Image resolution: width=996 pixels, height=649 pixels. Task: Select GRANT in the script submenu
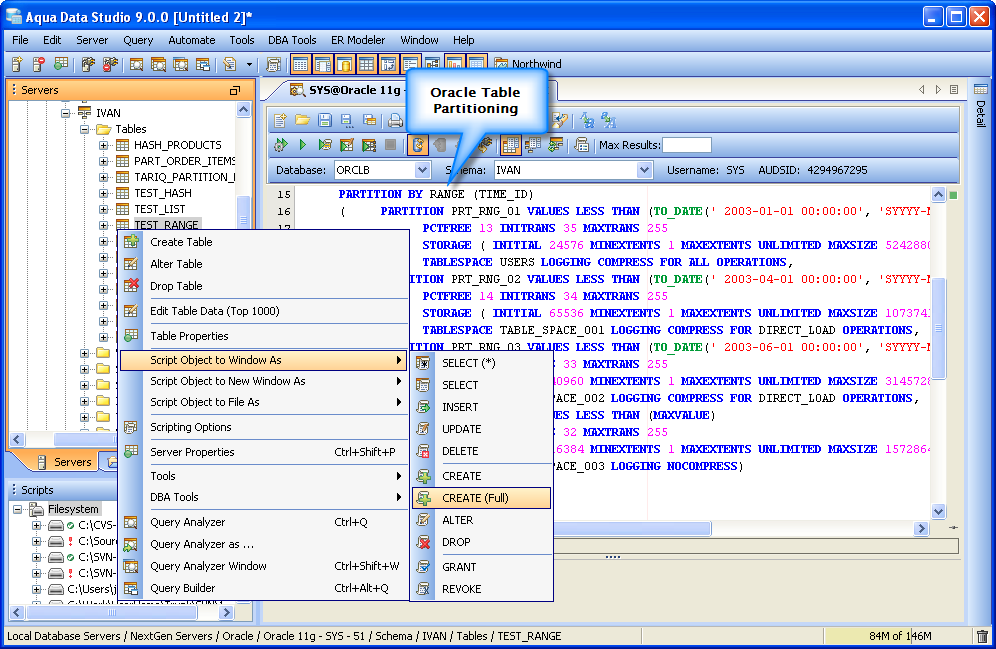click(x=481, y=567)
